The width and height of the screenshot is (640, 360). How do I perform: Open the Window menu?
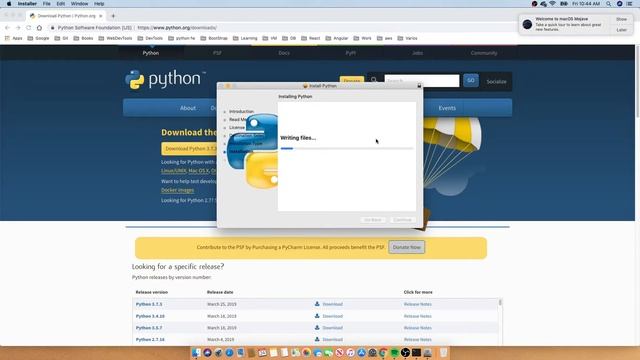pyautogui.click(x=79, y=4)
